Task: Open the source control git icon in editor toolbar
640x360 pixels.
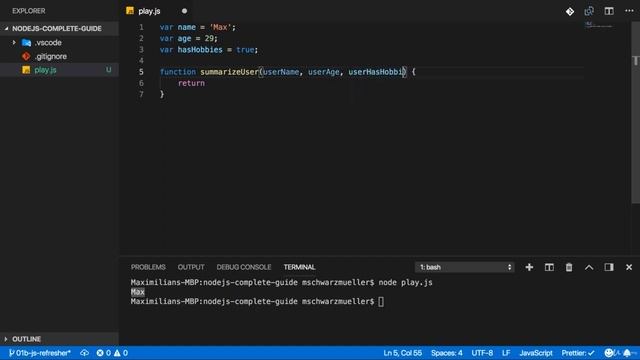Action: tap(570, 11)
